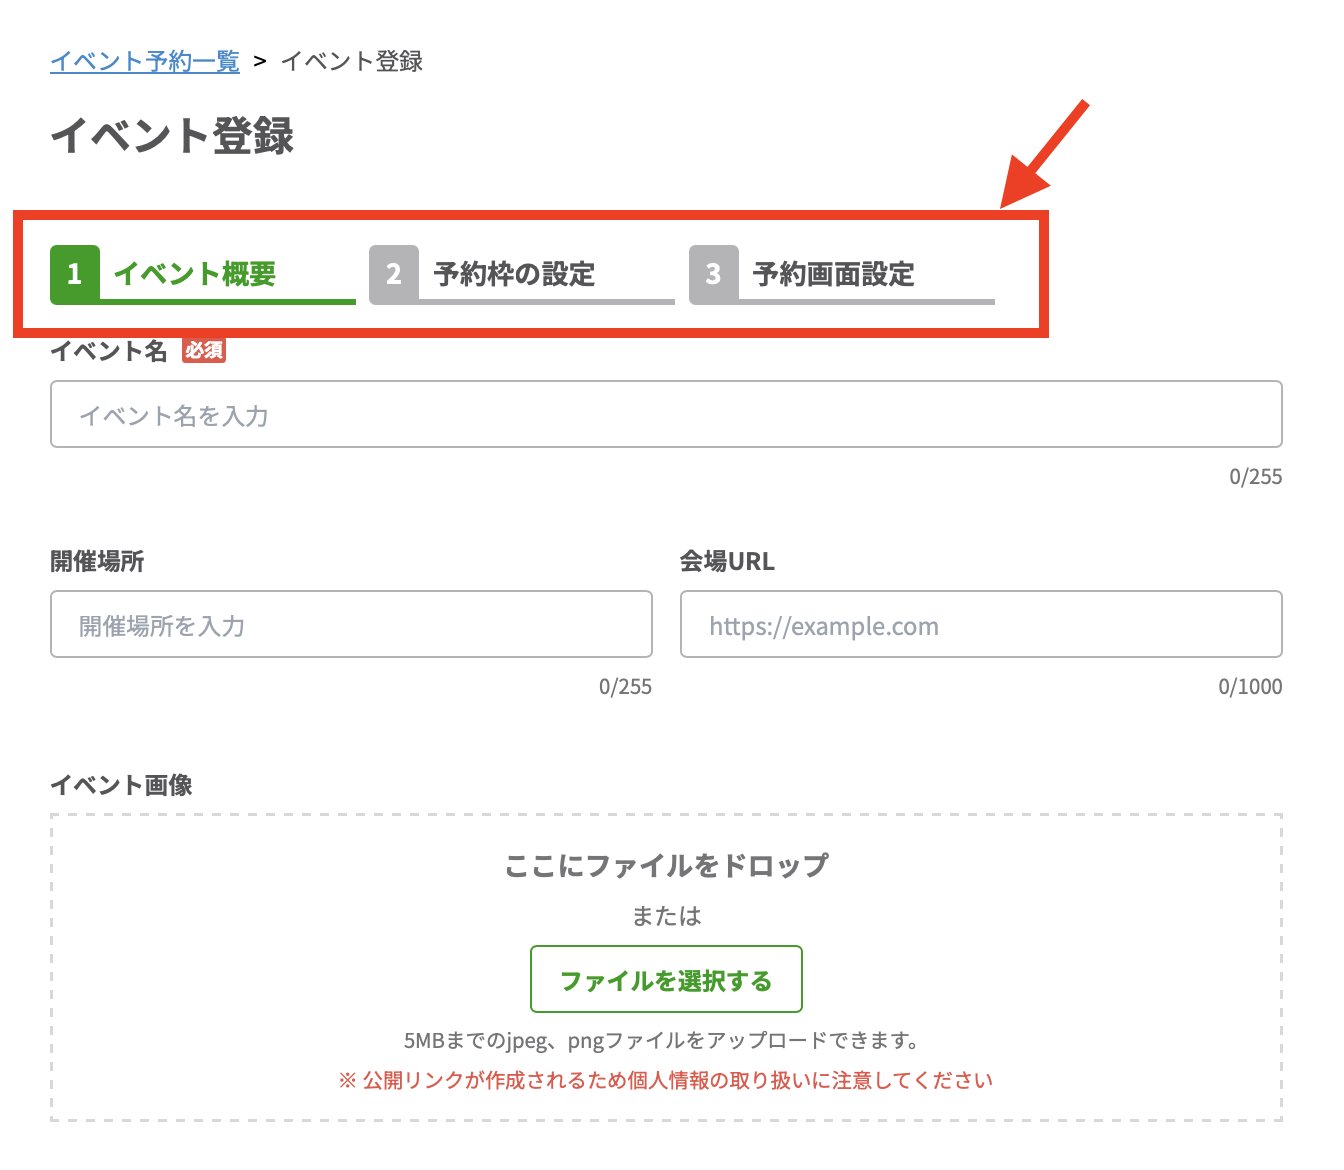This screenshot has width=1344, height=1170.
Task: Open the イベント概要 step tab
Action: 195,274
